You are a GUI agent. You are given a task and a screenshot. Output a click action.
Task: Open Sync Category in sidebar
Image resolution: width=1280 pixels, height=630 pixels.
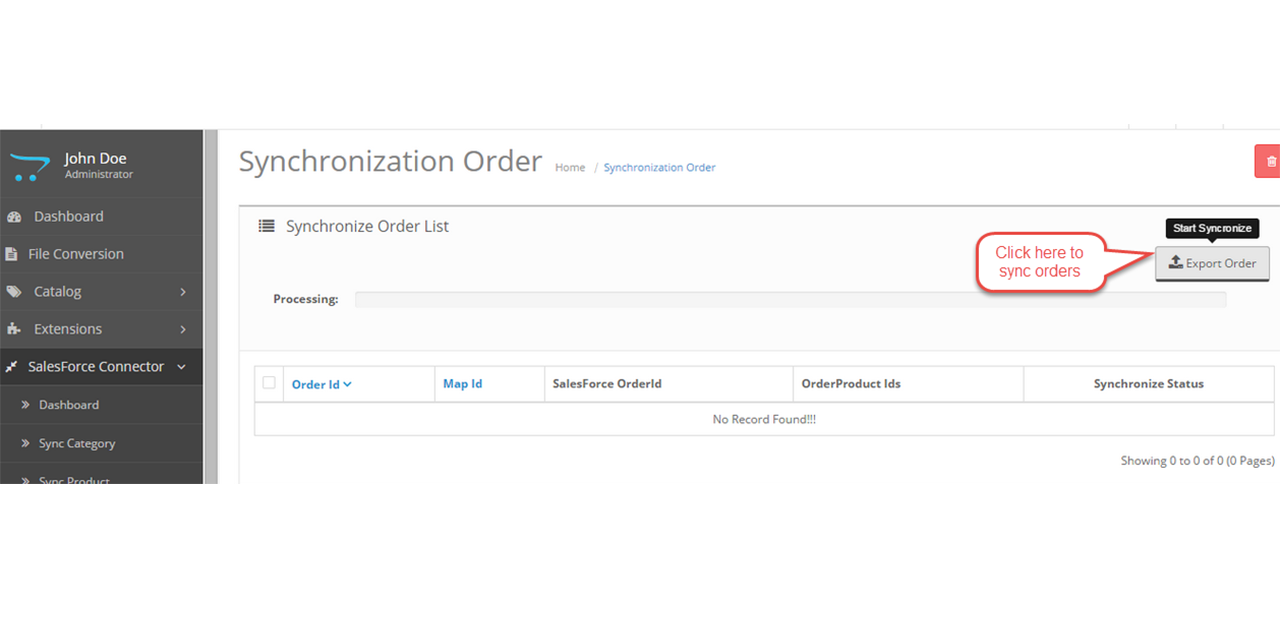(77, 443)
